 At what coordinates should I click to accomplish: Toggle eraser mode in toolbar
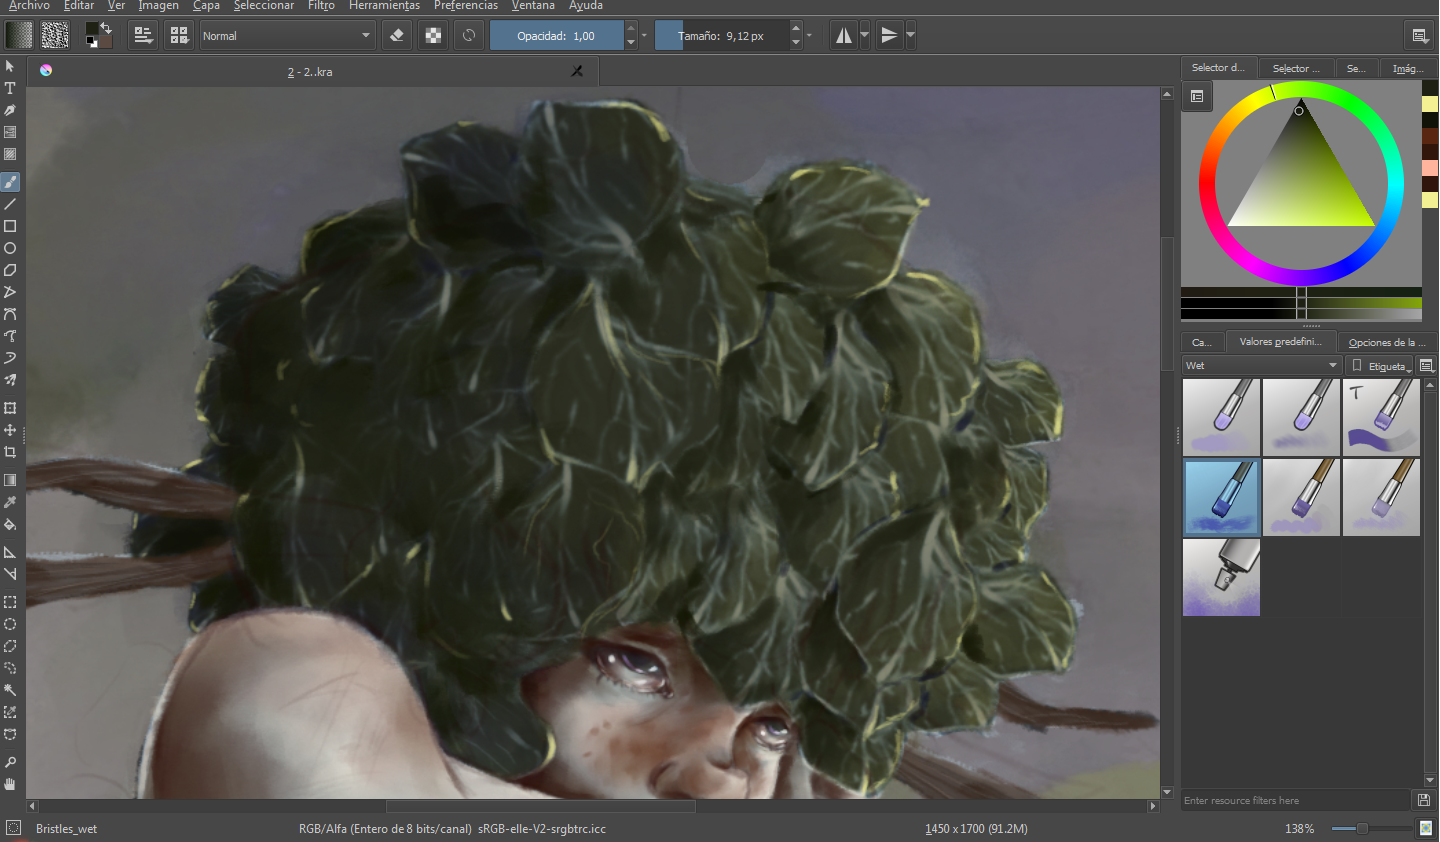click(x=397, y=35)
